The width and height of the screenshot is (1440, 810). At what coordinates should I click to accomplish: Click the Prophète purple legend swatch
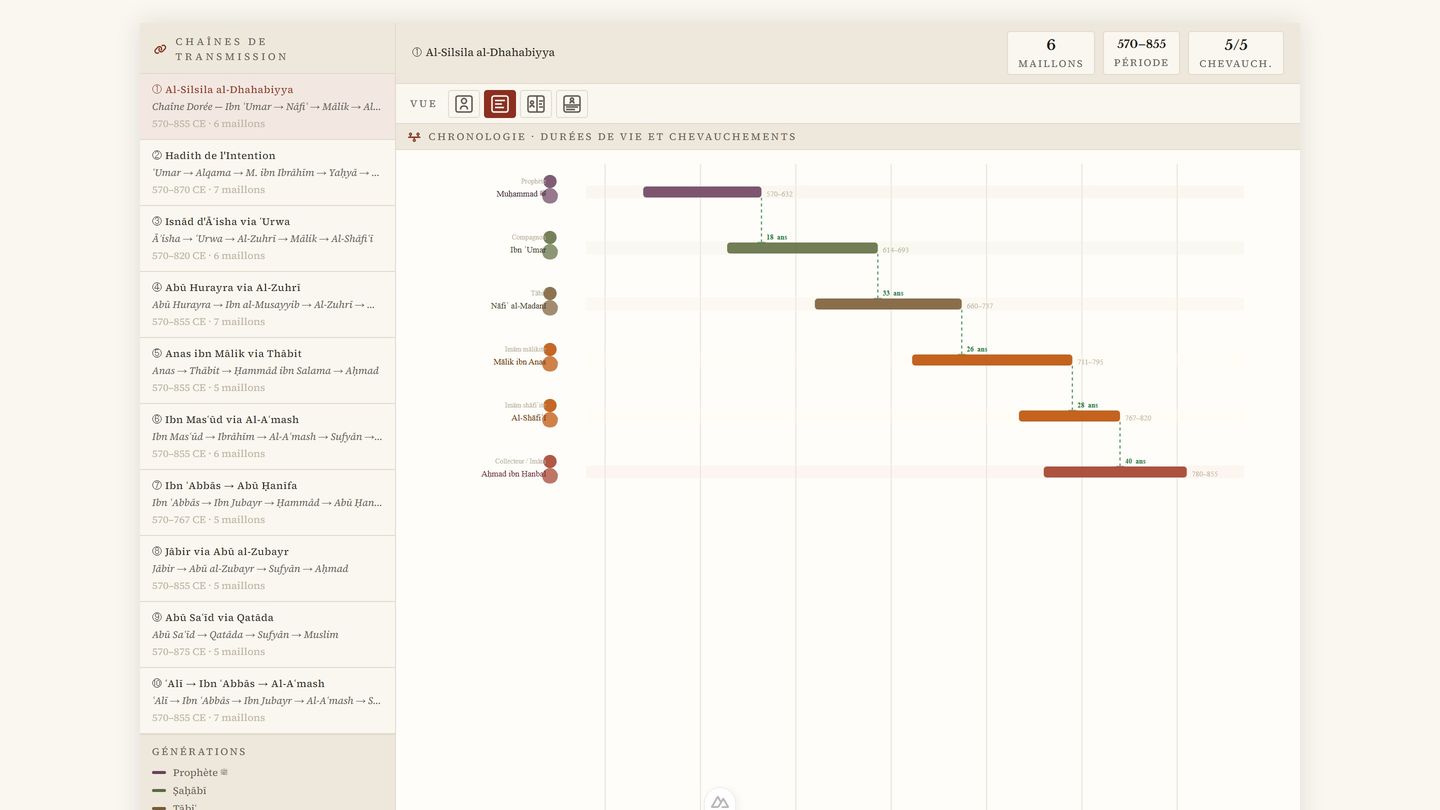(x=159, y=773)
